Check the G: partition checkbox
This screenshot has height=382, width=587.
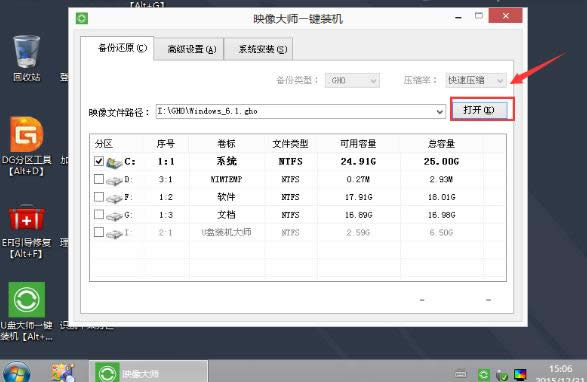pyautogui.click(x=99, y=214)
